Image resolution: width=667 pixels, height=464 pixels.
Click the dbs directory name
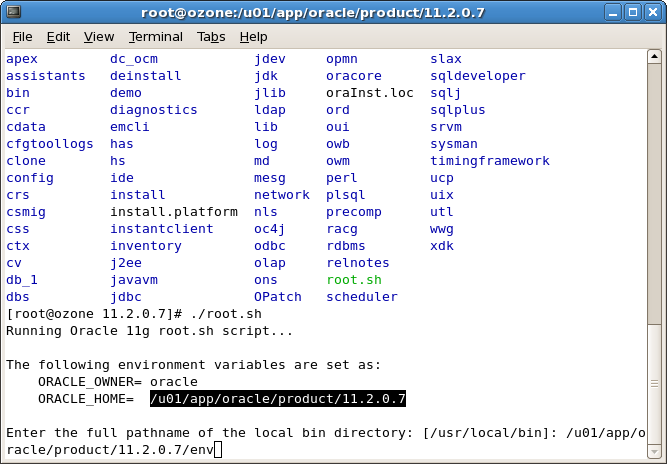point(18,297)
